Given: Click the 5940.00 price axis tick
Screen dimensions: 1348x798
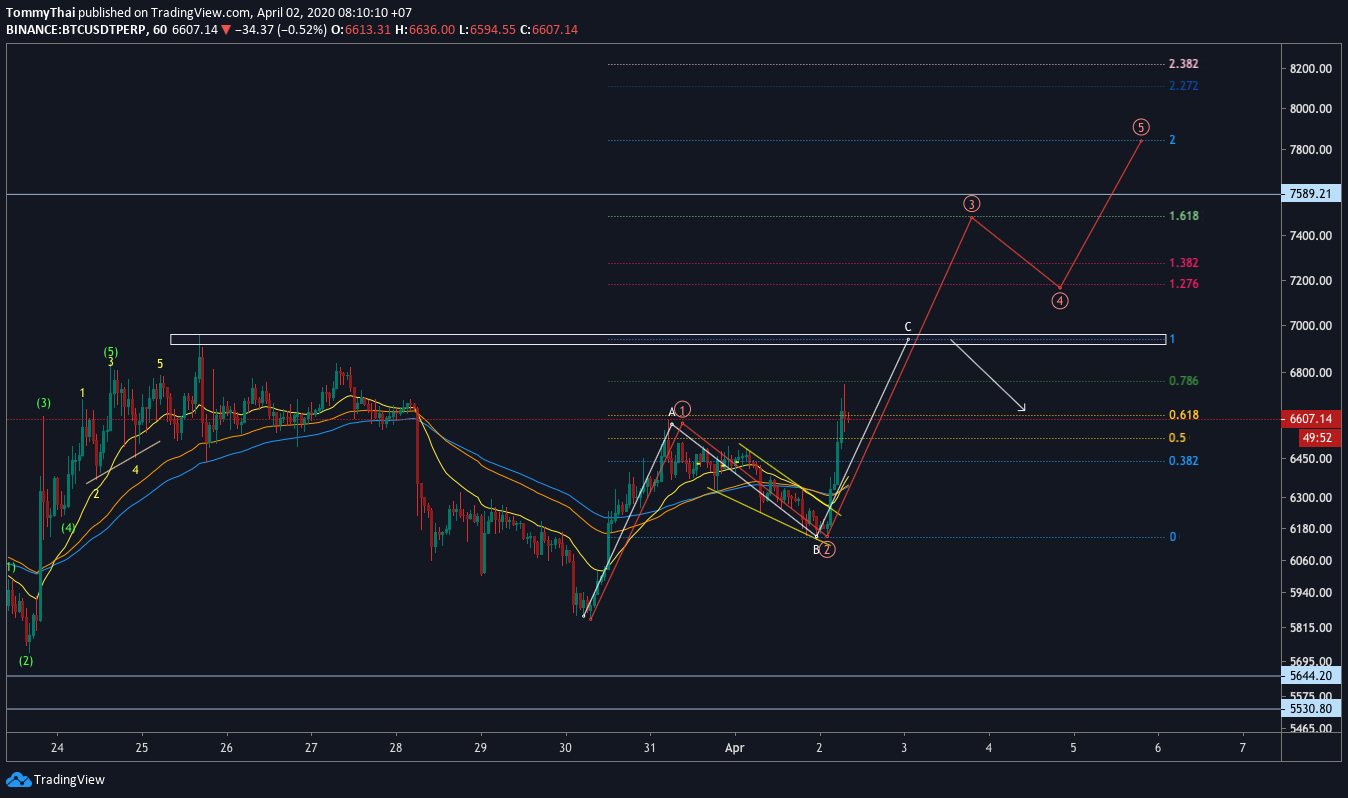Looking at the screenshot, I should point(1310,593).
